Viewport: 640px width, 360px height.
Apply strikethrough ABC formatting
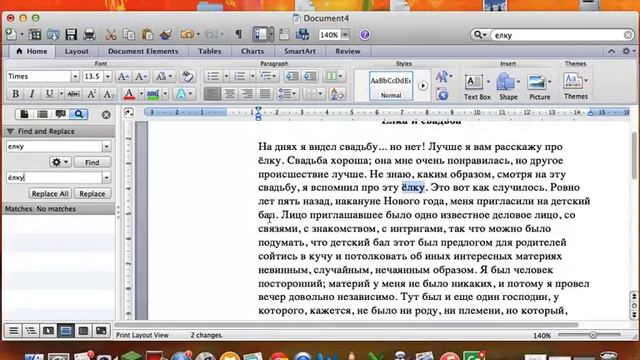[73, 94]
